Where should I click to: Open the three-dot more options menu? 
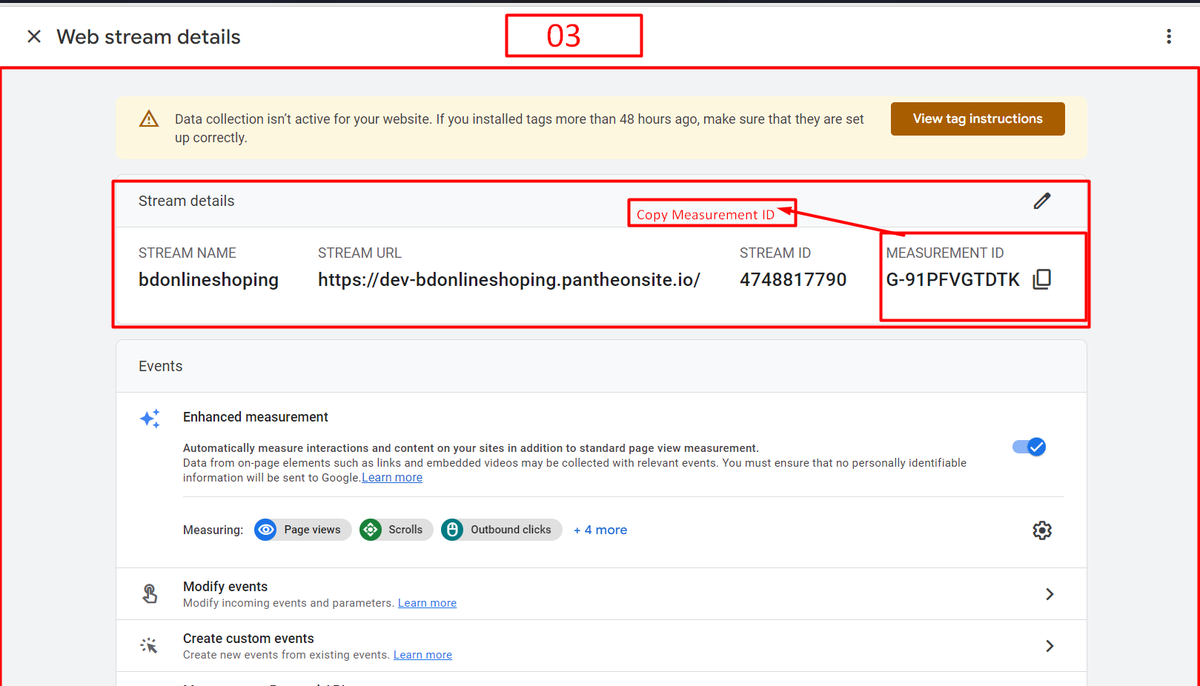point(1168,37)
